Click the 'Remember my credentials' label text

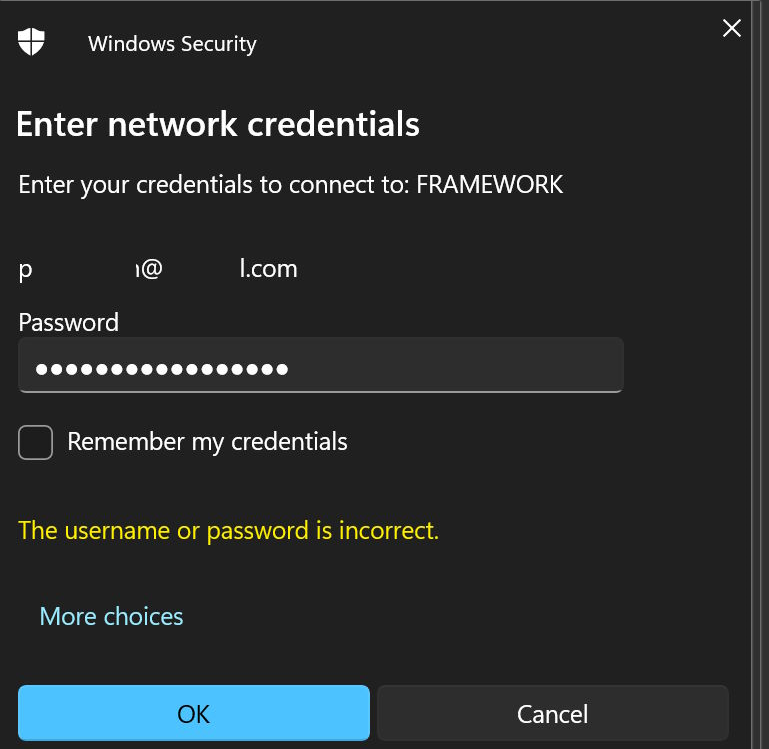tap(207, 442)
